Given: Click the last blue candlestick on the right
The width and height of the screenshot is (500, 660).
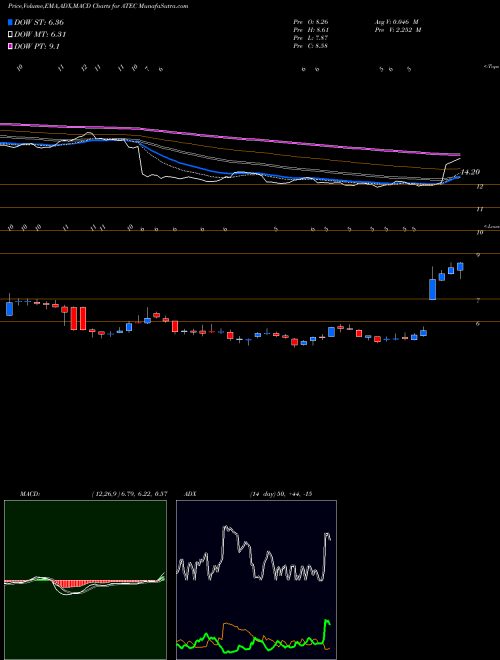Looking at the screenshot, I should click(460, 267).
